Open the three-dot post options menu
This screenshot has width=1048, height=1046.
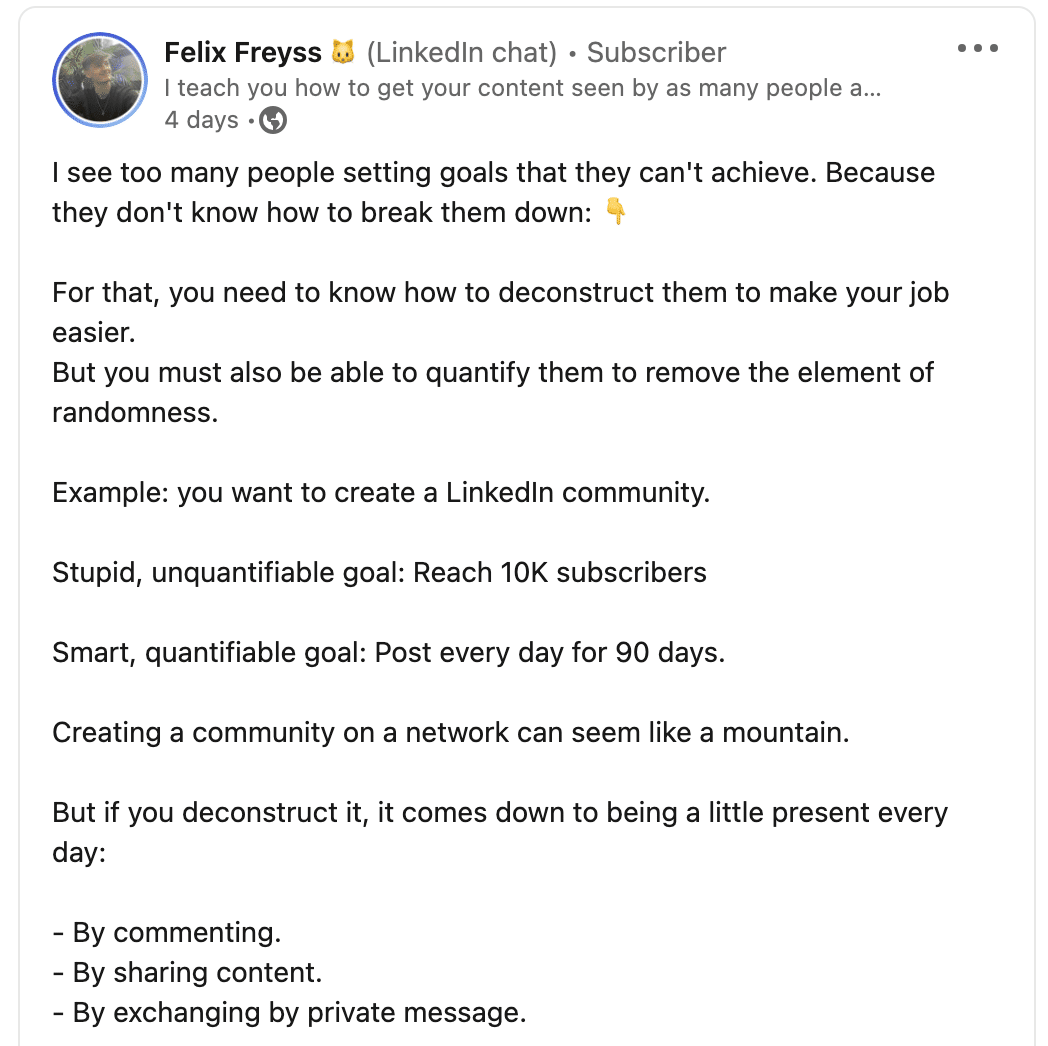pyautogui.click(x=977, y=48)
